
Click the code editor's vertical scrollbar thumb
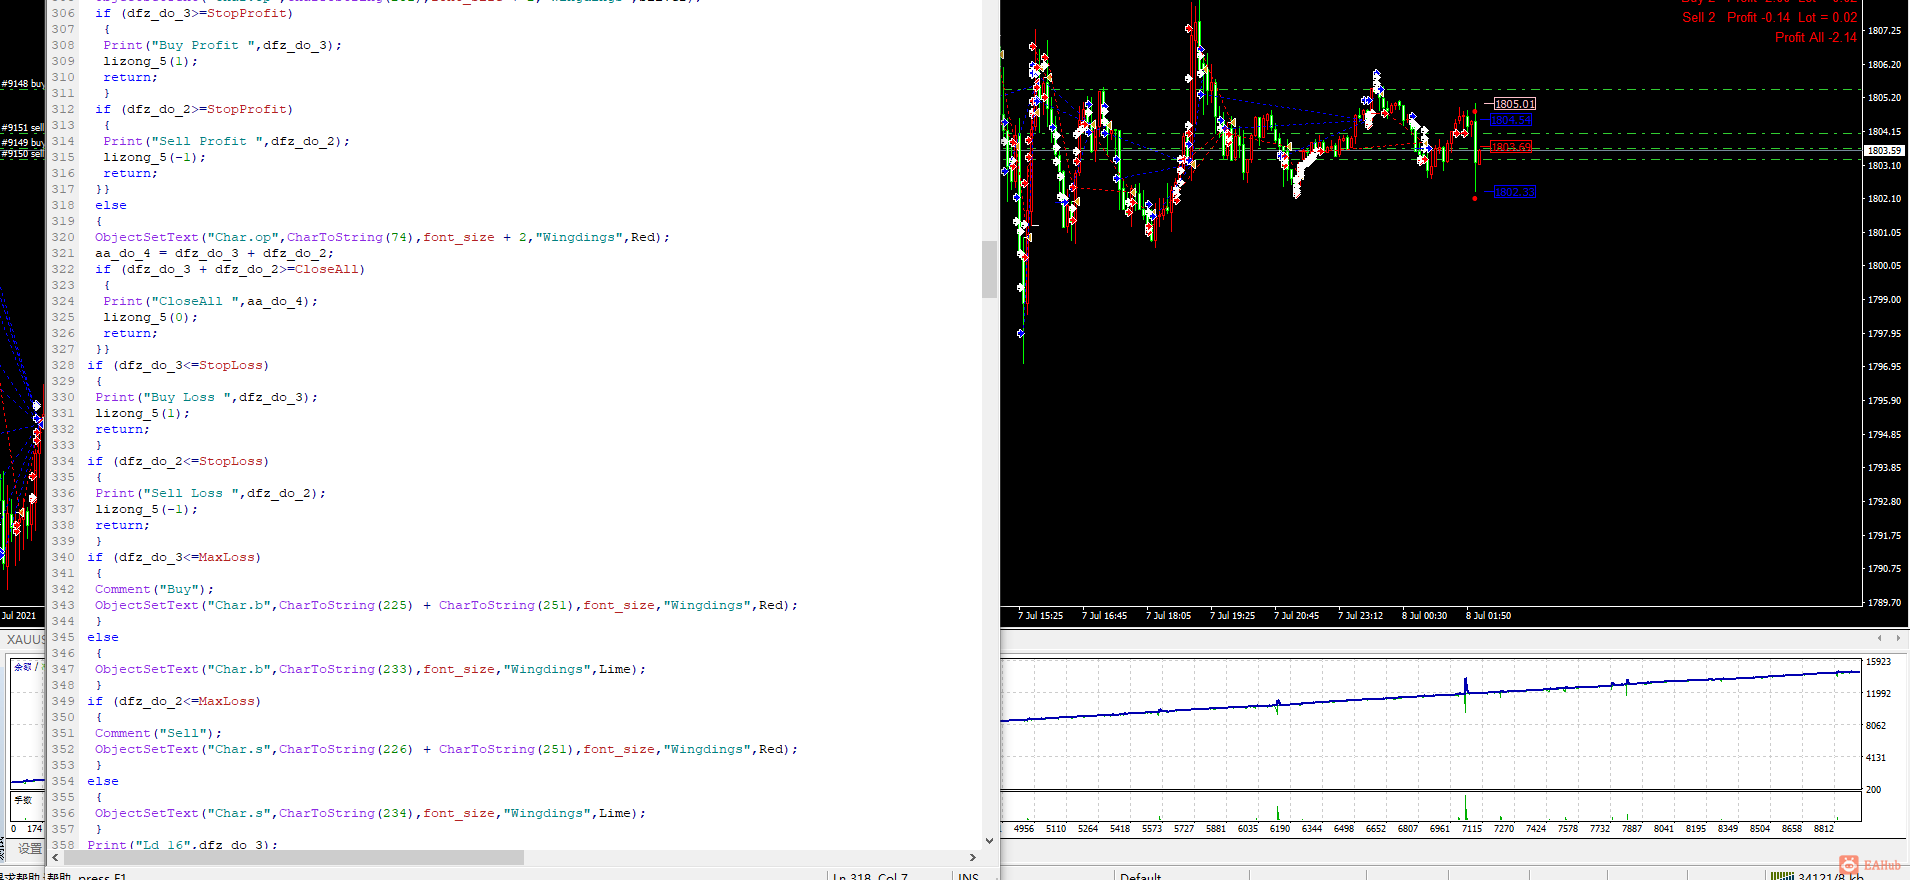pos(989,269)
